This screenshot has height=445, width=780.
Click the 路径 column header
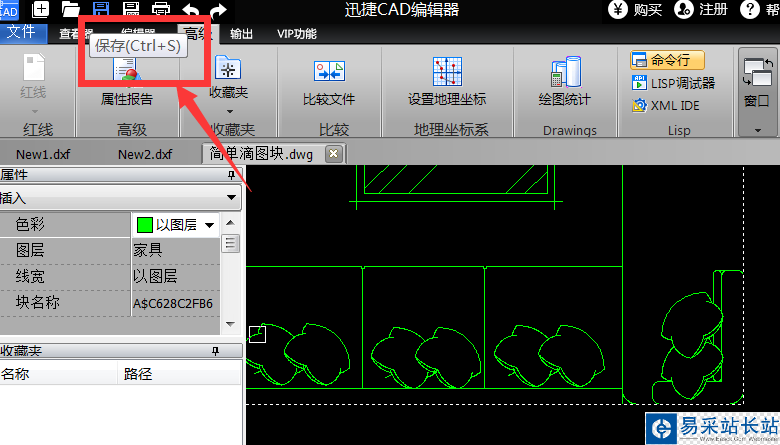[180, 373]
